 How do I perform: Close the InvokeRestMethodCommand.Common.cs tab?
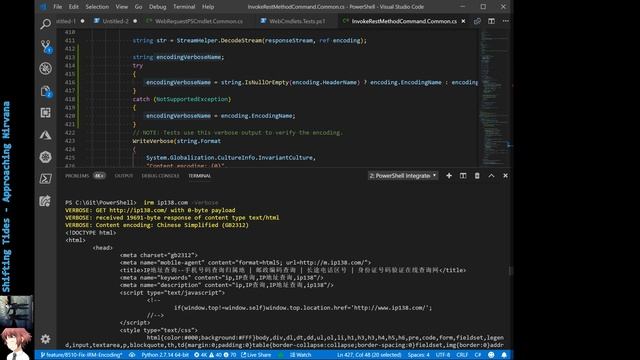point(463,21)
